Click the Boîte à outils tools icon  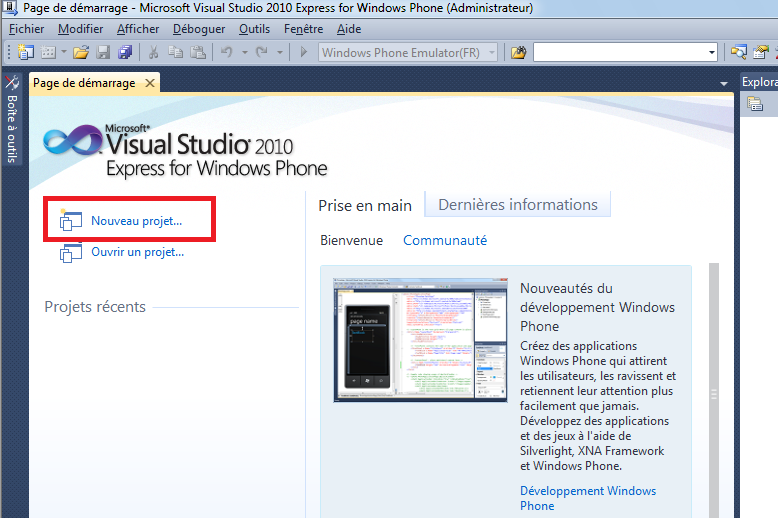coord(12,82)
